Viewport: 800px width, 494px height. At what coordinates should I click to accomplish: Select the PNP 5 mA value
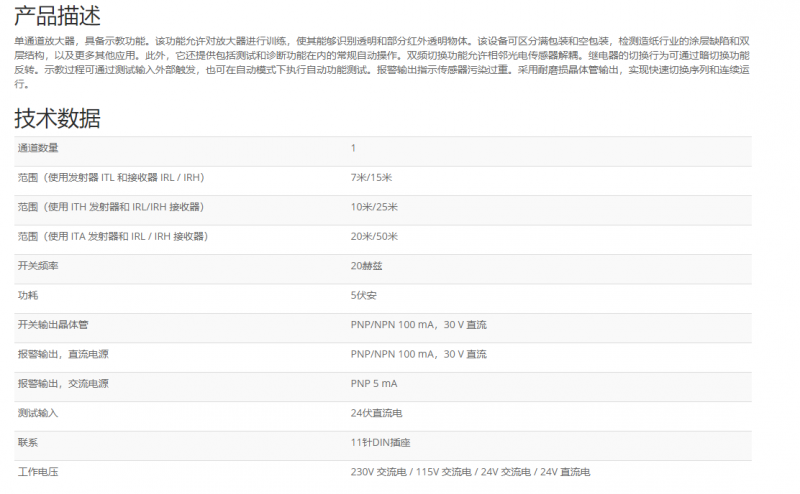pyautogui.click(x=374, y=384)
